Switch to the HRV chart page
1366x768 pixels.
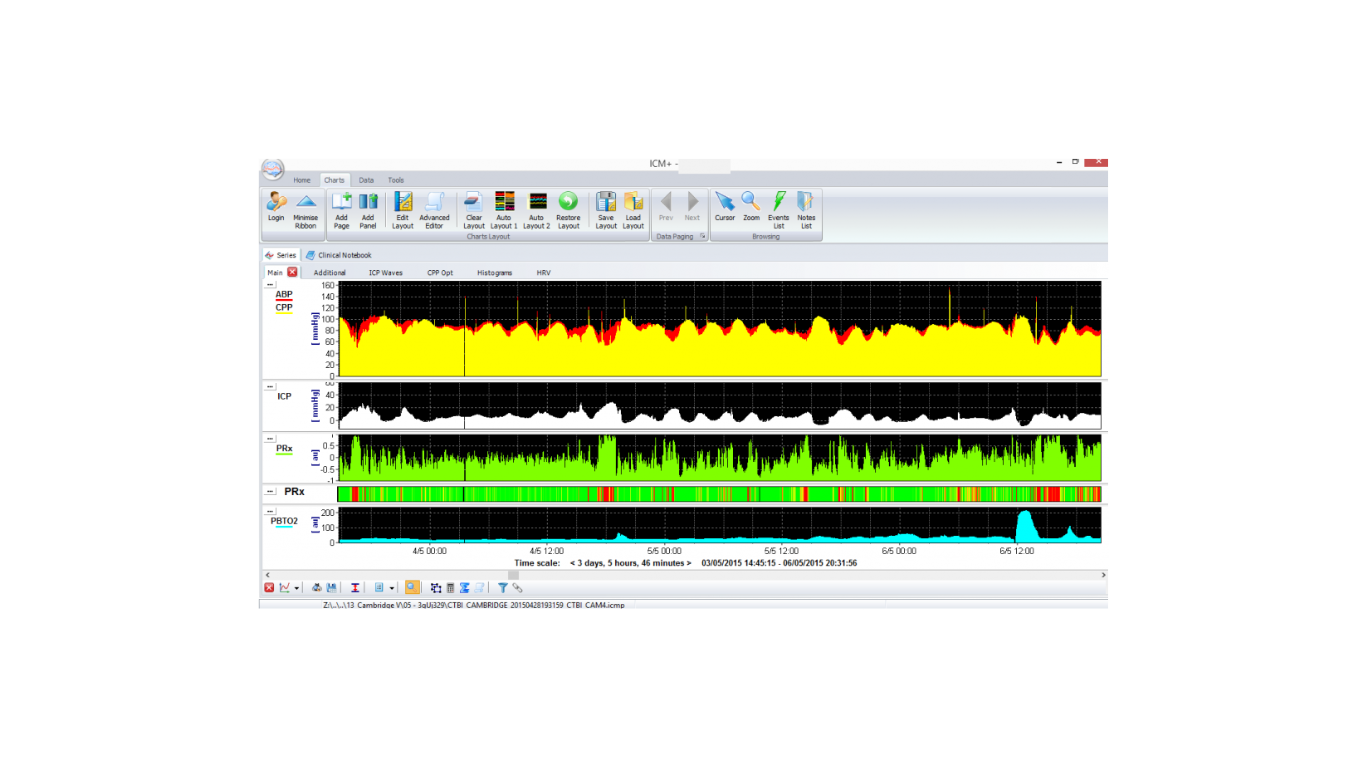pos(543,272)
